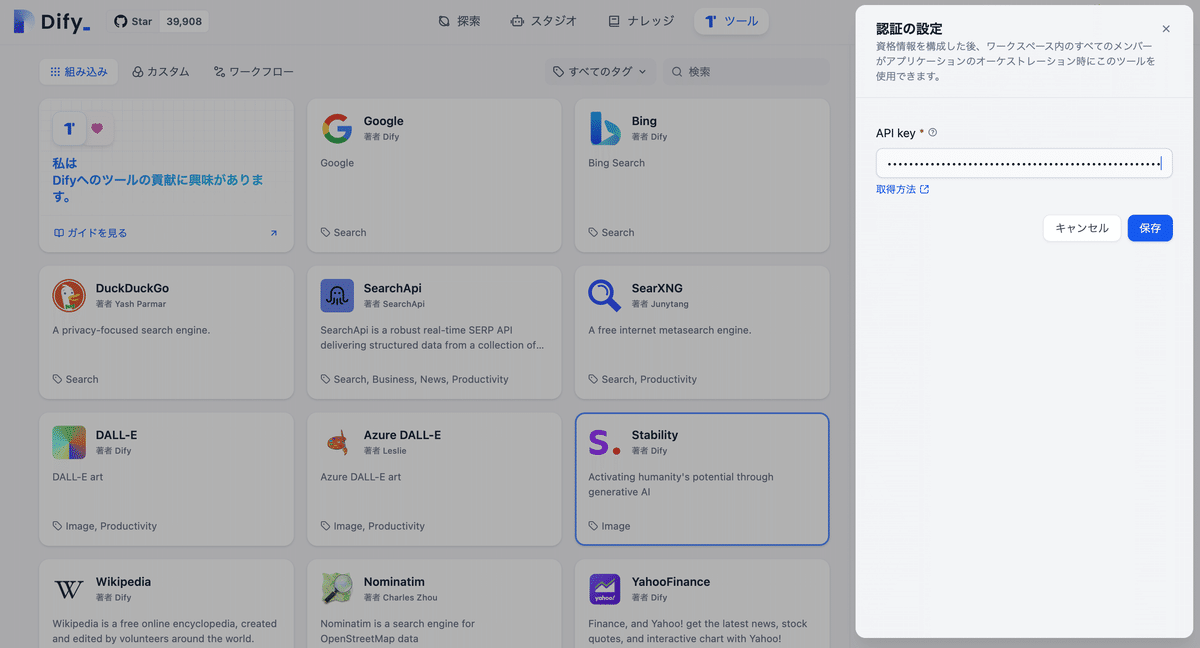The height and width of the screenshot is (648, 1200).
Task: Click tag icon on Google card
Action: tap(325, 232)
